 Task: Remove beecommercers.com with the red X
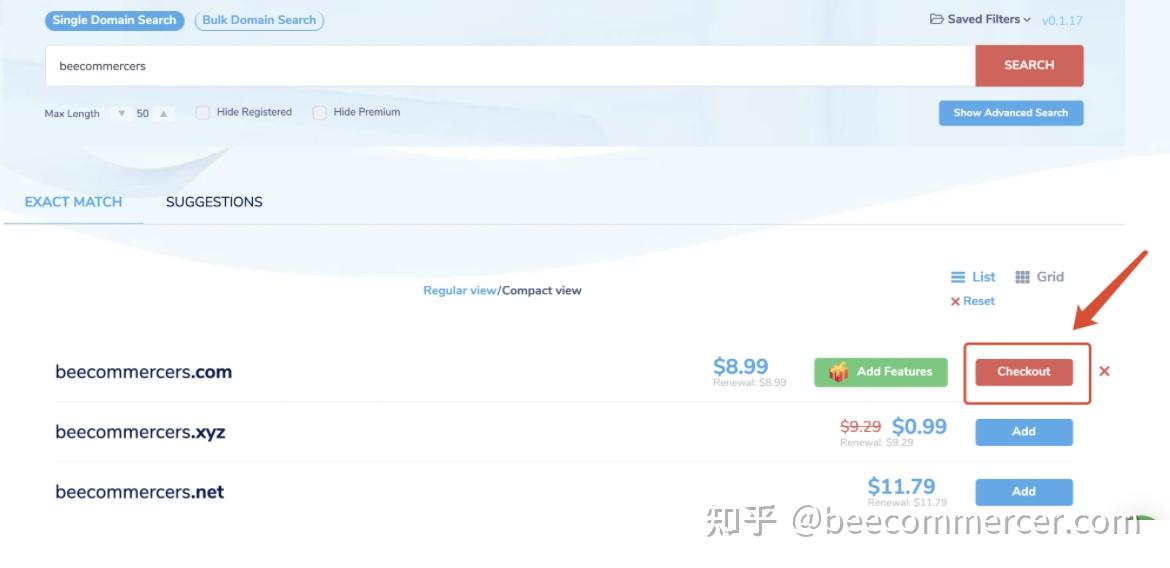coord(1104,371)
